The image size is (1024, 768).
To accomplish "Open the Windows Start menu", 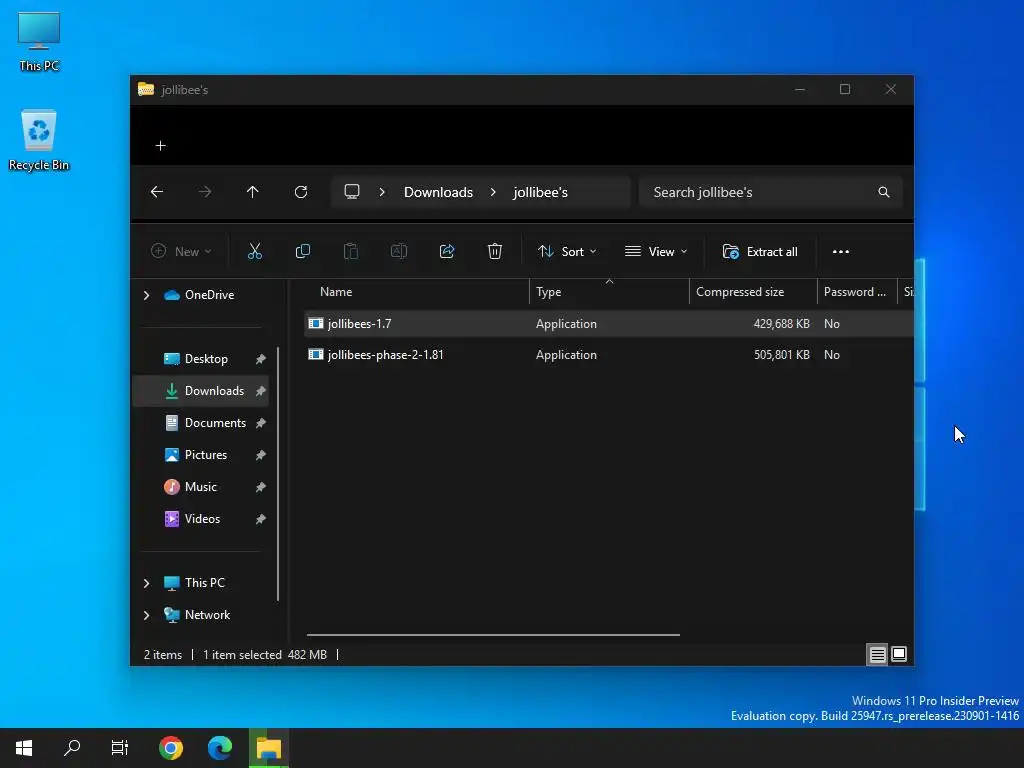I will pyautogui.click(x=24, y=748).
